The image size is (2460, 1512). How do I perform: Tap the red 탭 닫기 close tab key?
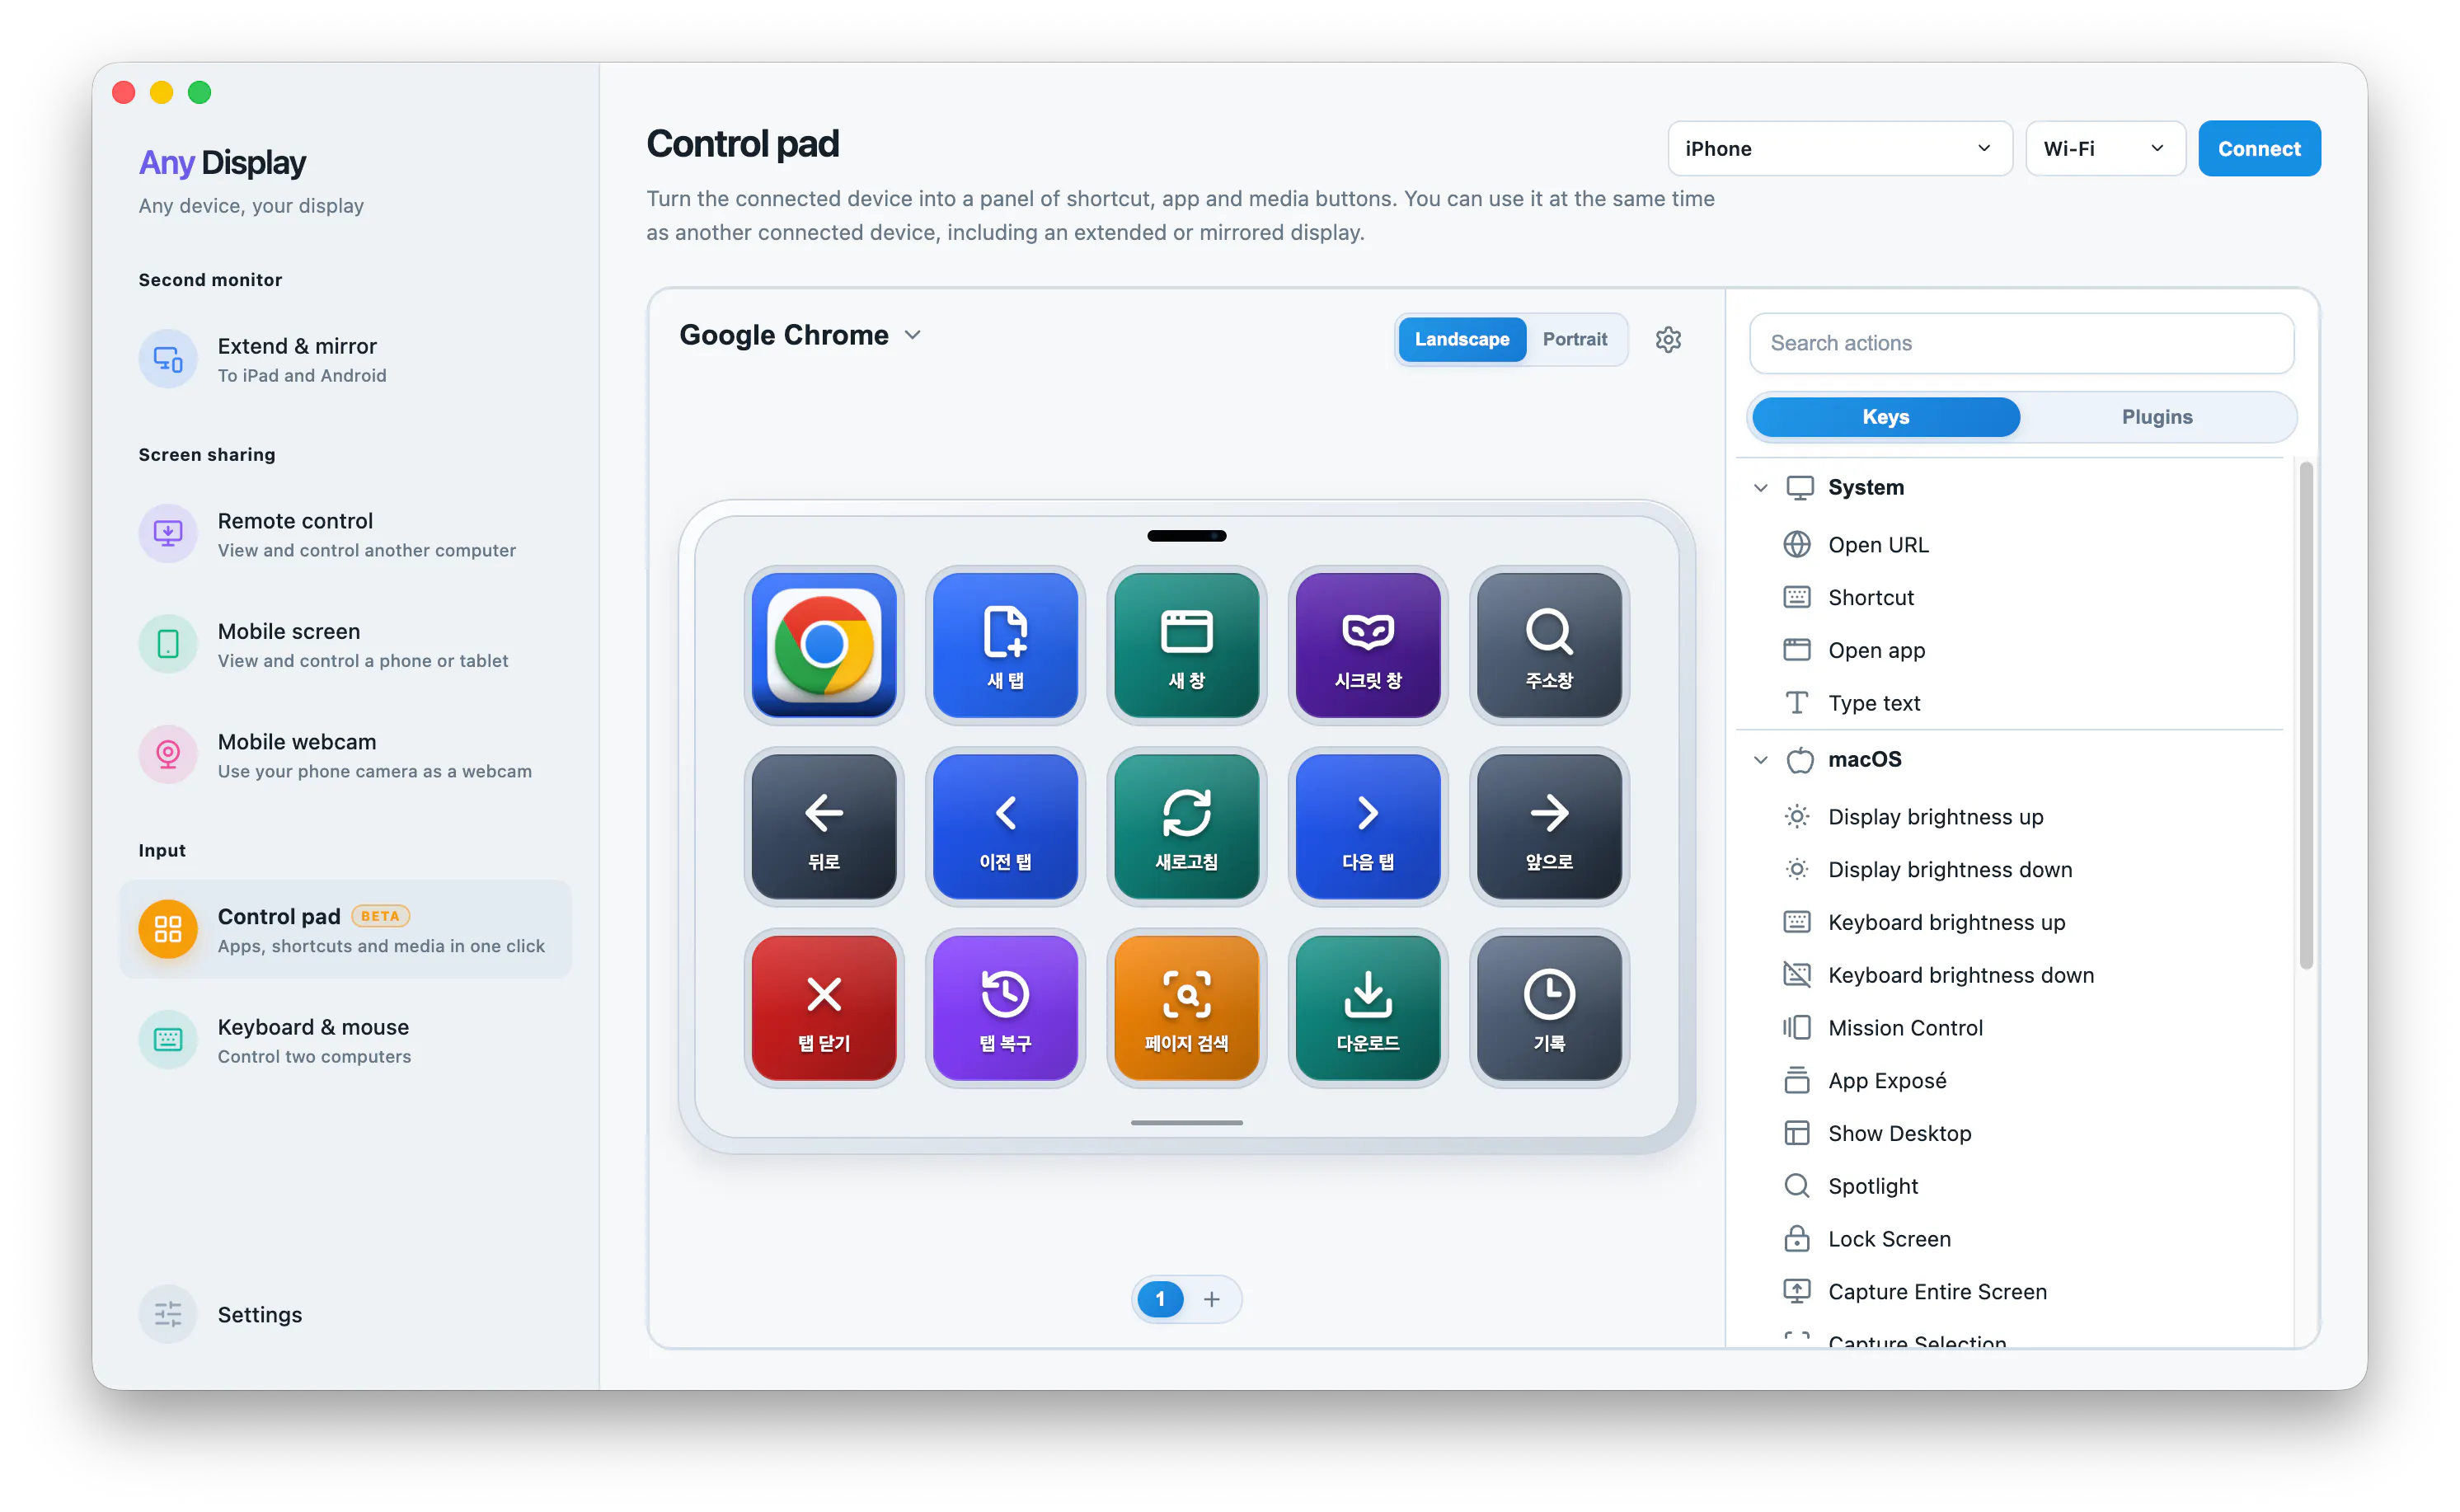(x=824, y=1007)
